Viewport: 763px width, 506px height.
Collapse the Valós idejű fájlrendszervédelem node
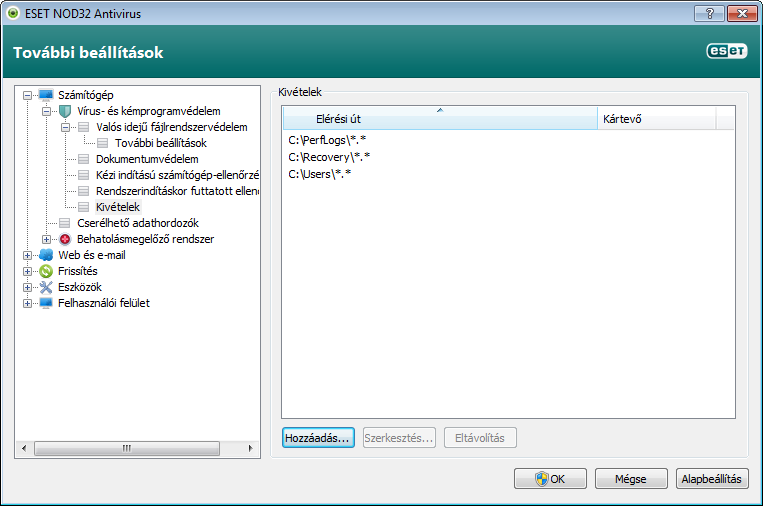65,127
